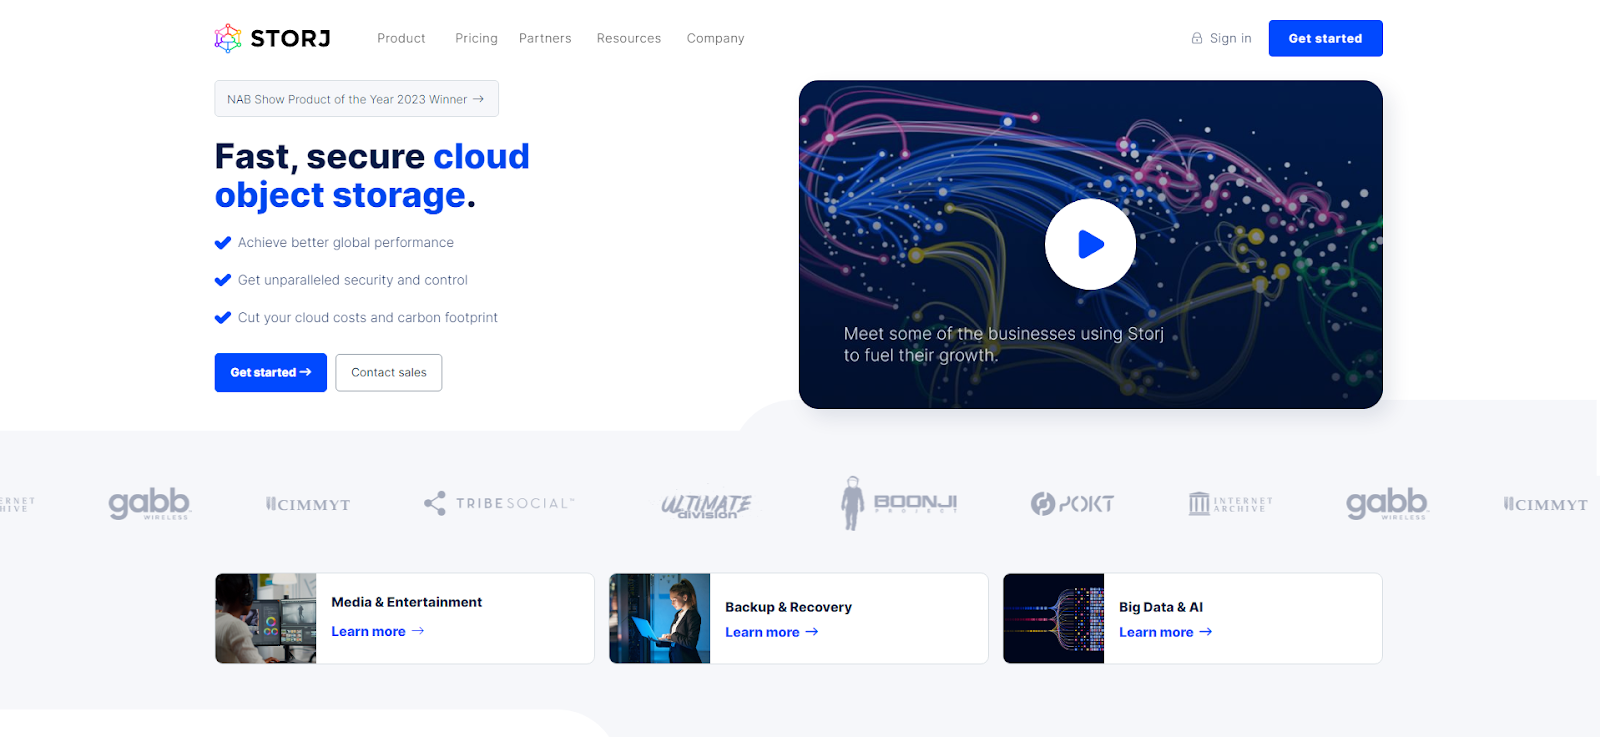The width and height of the screenshot is (1600, 737).
Task: Expand the Resources menu
Action: pyautogui.click(x=628, y=38)
